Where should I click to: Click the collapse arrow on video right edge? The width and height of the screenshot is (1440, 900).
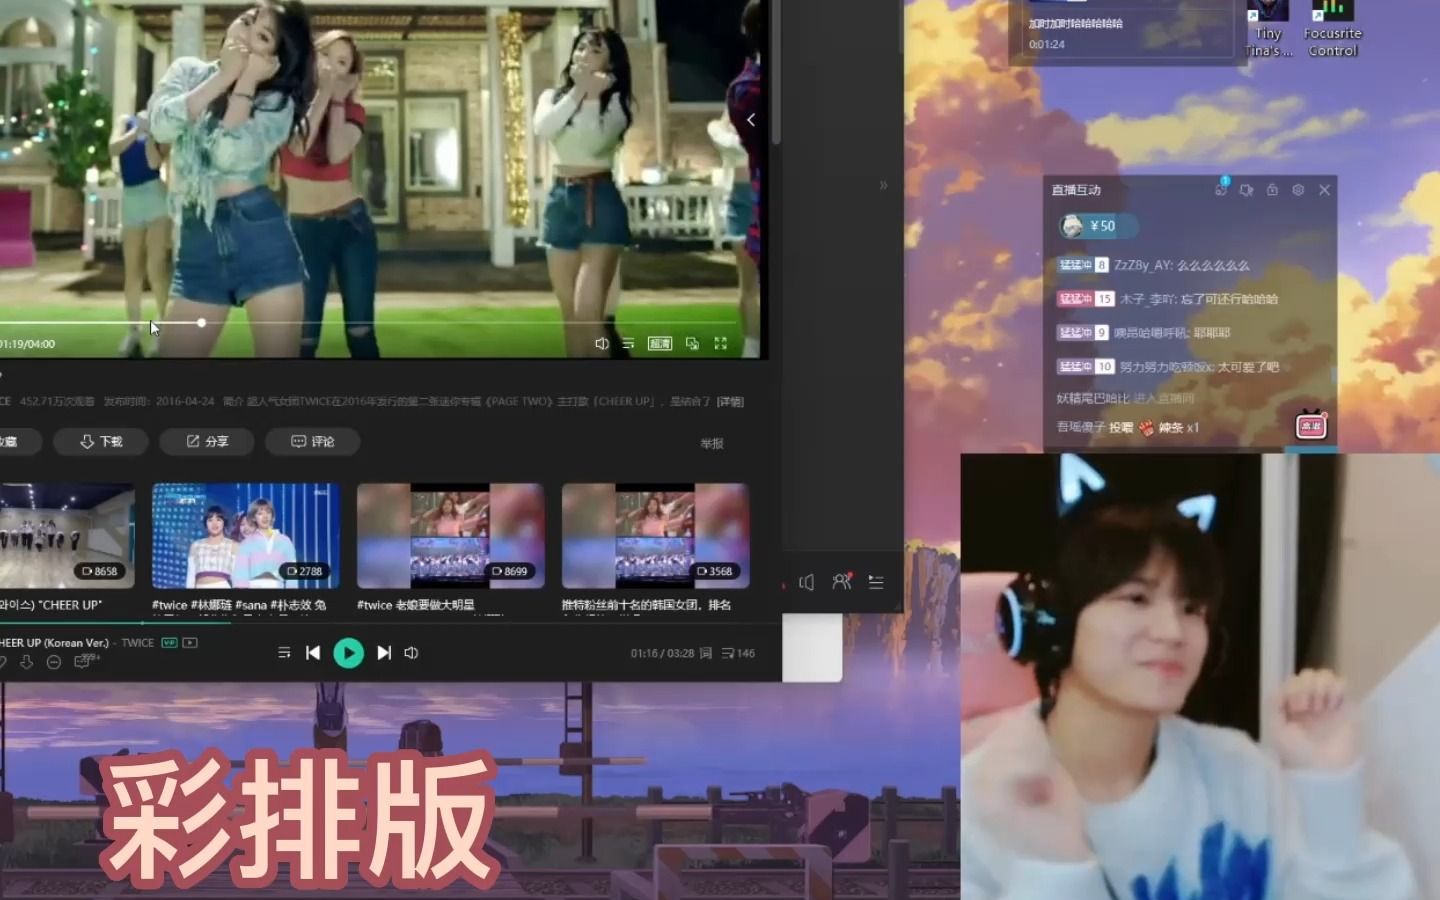point(751,120)
